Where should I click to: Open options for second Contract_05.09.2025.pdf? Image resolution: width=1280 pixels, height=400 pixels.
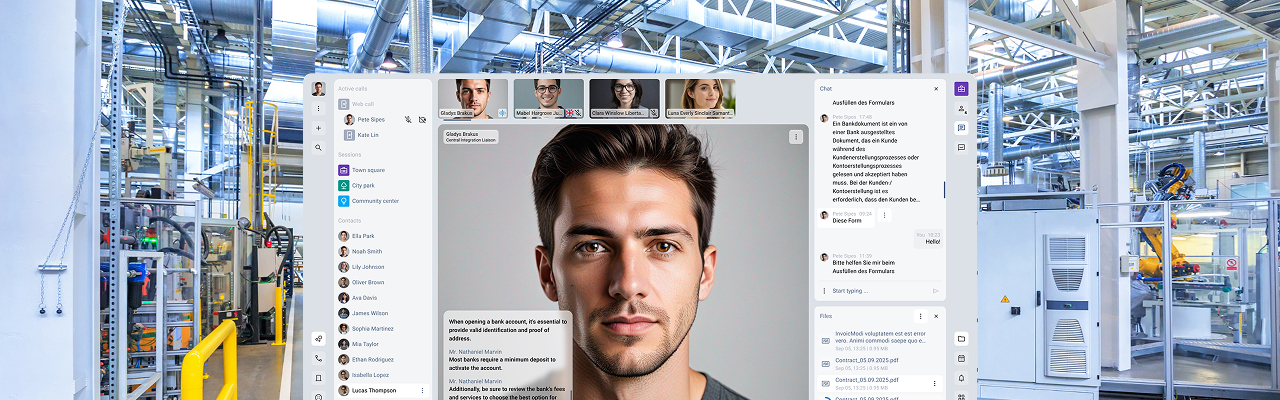[936, 383]
